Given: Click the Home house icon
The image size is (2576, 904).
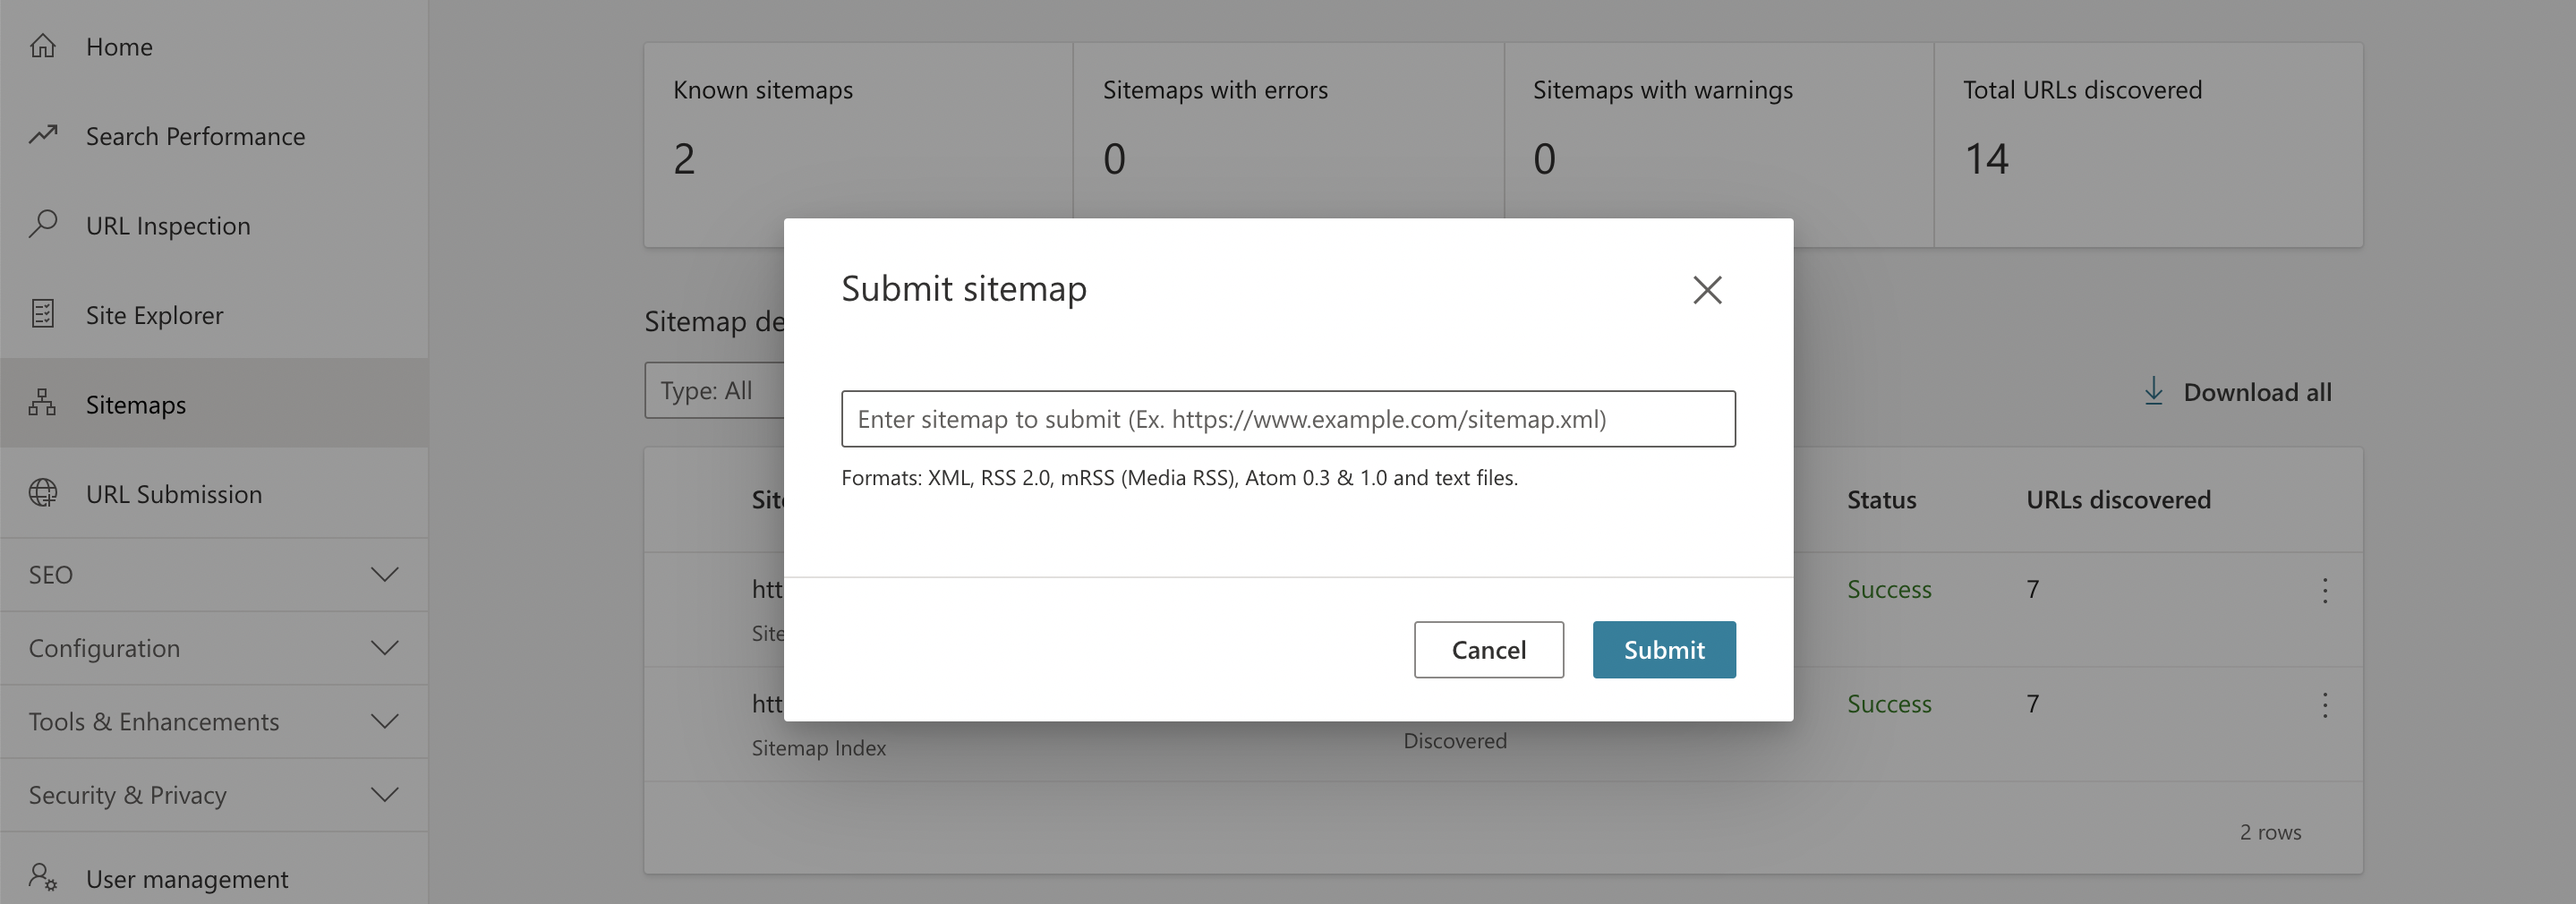Looking at the screenshot, I should click(42, 46).
